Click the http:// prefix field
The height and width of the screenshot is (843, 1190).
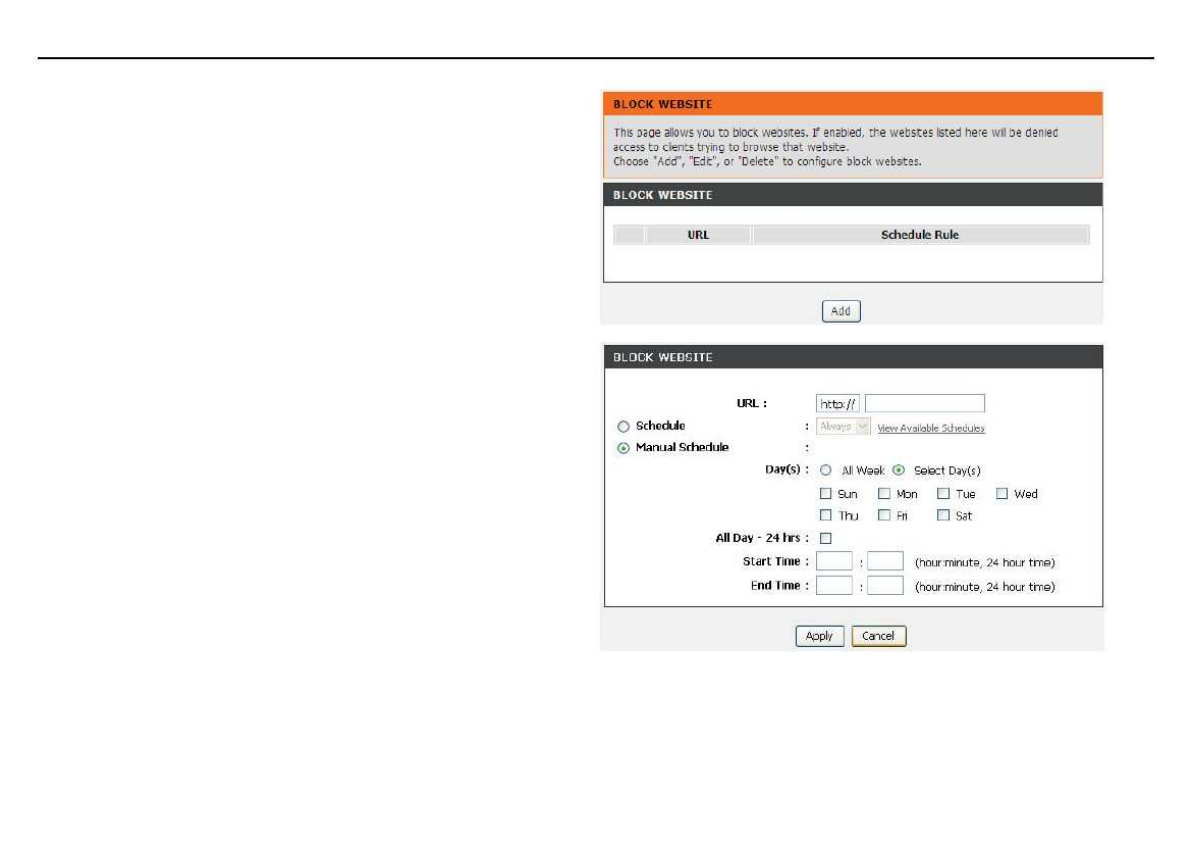point(837,404)
